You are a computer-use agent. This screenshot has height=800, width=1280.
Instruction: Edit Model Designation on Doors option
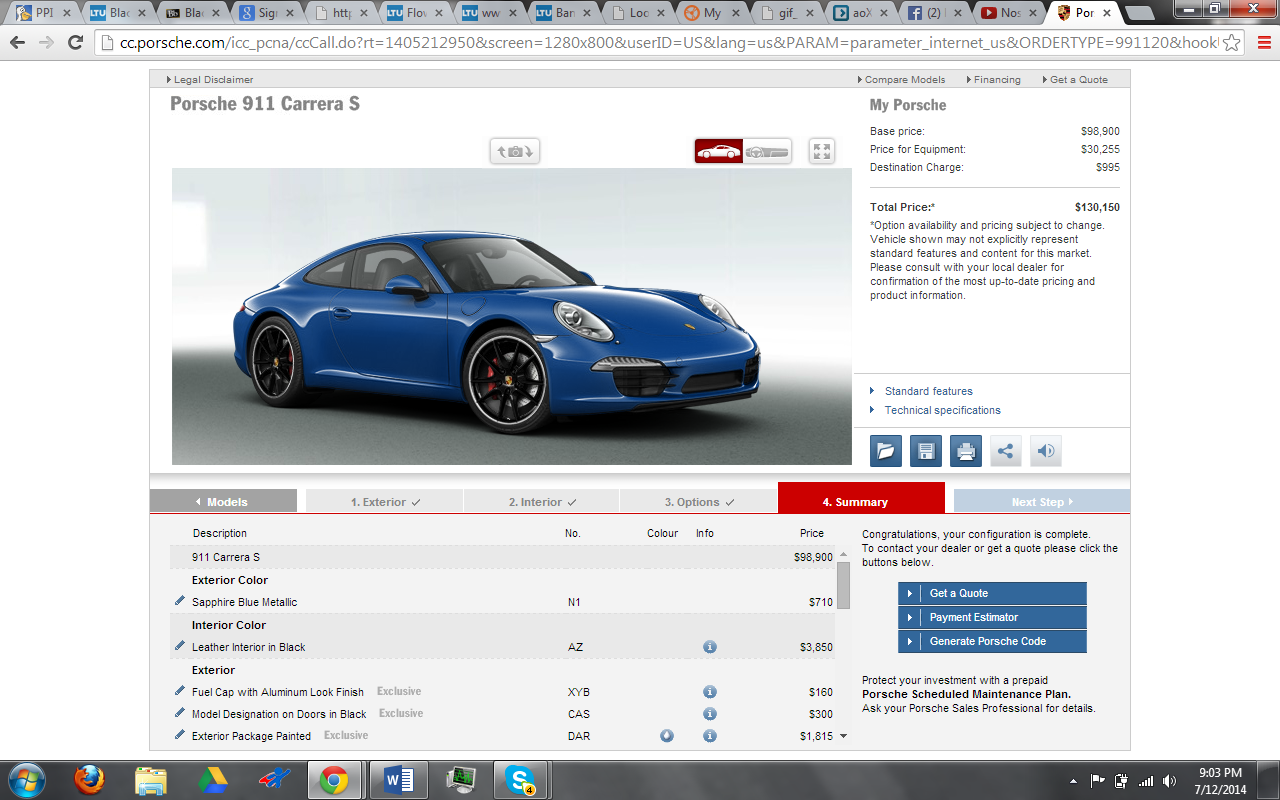[x=180, y=713]
